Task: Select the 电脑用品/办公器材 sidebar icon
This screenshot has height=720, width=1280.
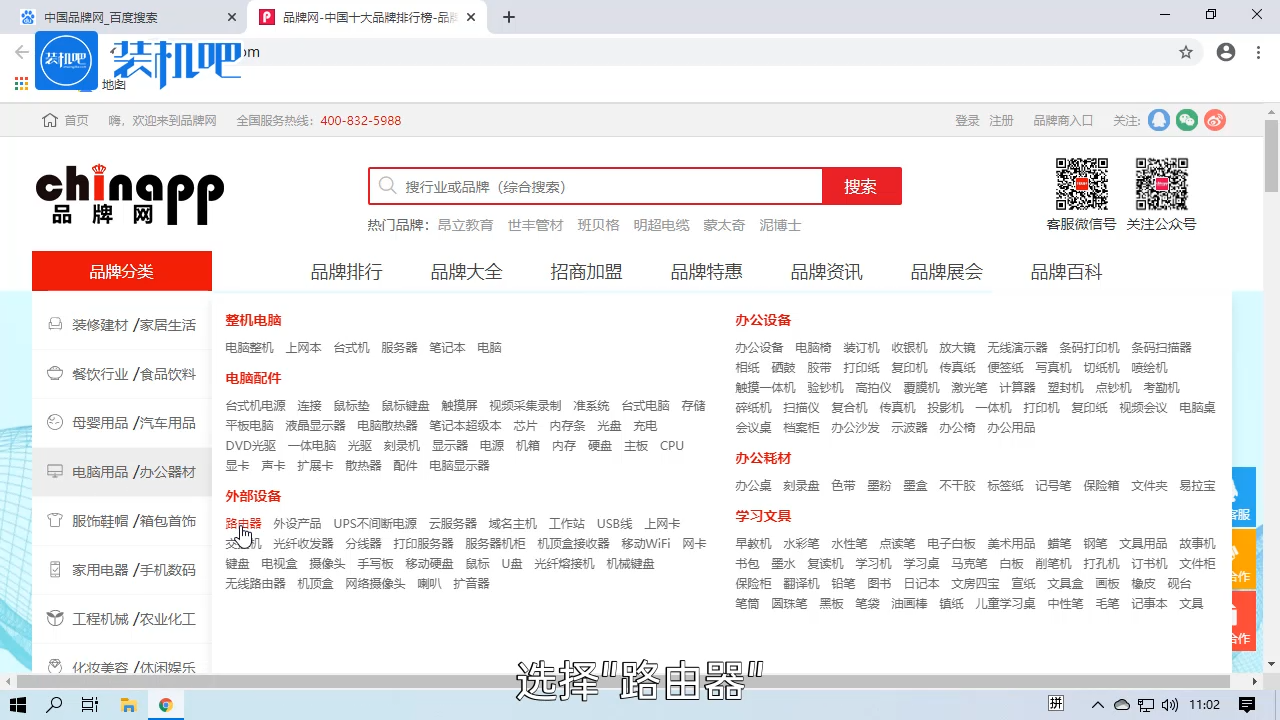Action: [x=56, y=471]
